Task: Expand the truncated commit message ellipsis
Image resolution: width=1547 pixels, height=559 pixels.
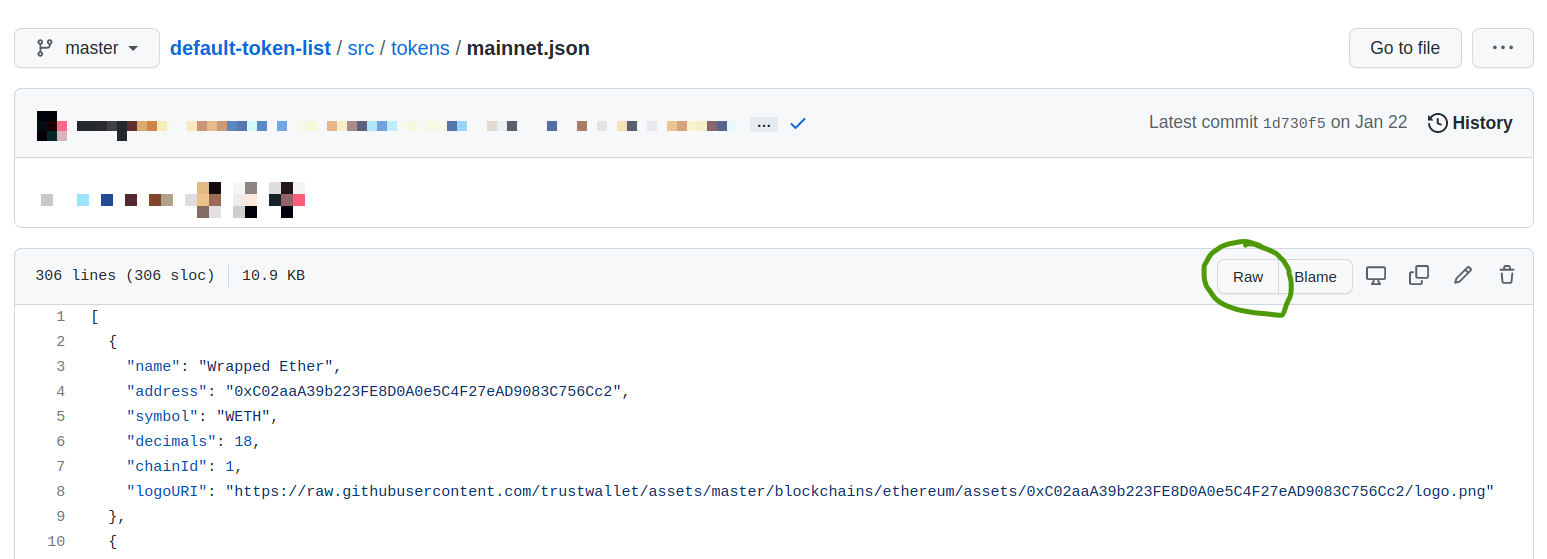Action: click(x=763, y=125)
